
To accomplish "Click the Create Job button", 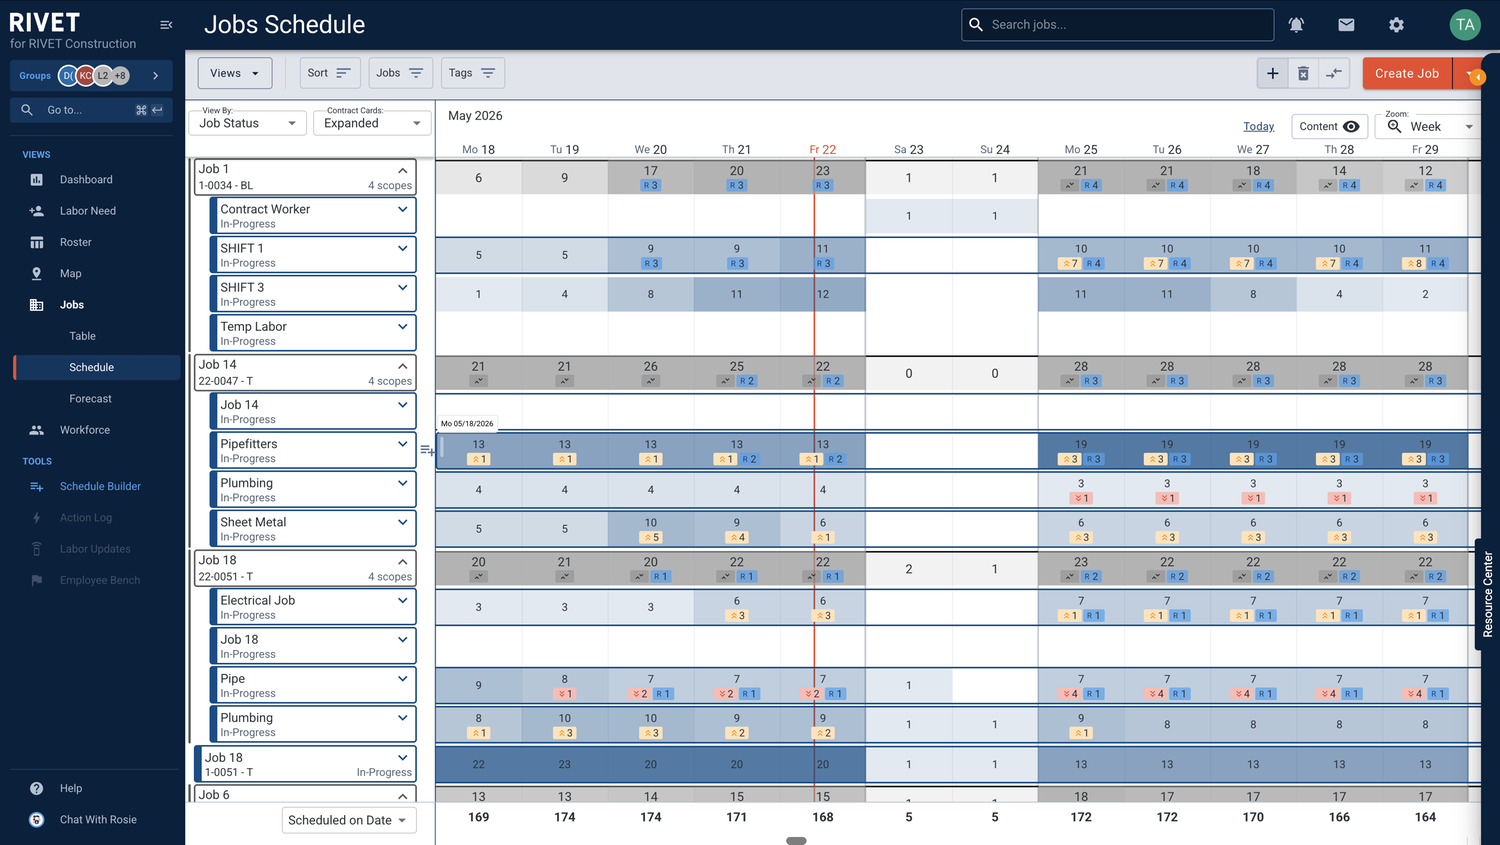I will click(x=1407, y=73).
